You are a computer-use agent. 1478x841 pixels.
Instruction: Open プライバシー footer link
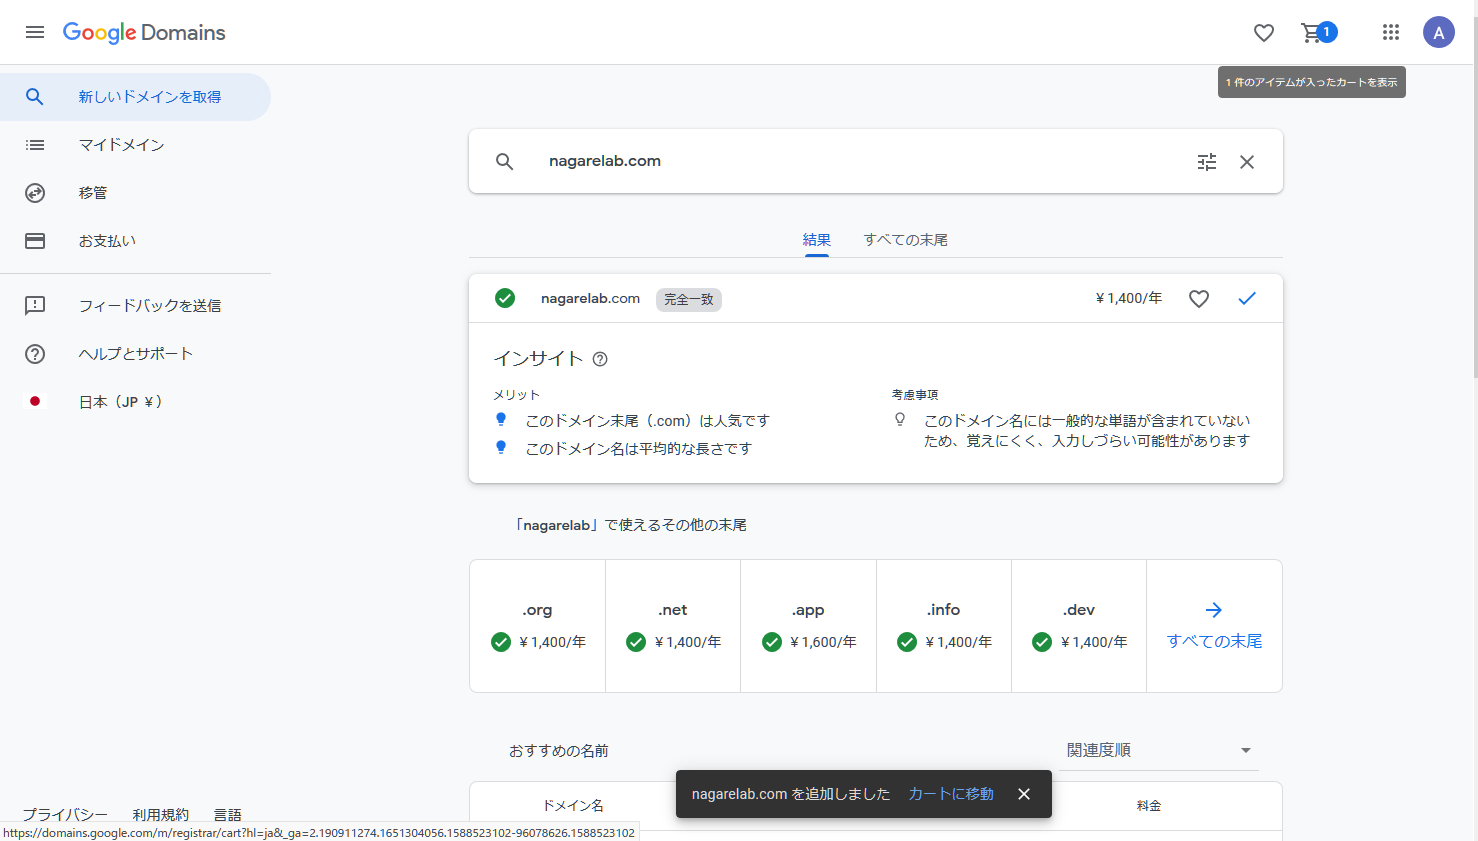(65, 815)
